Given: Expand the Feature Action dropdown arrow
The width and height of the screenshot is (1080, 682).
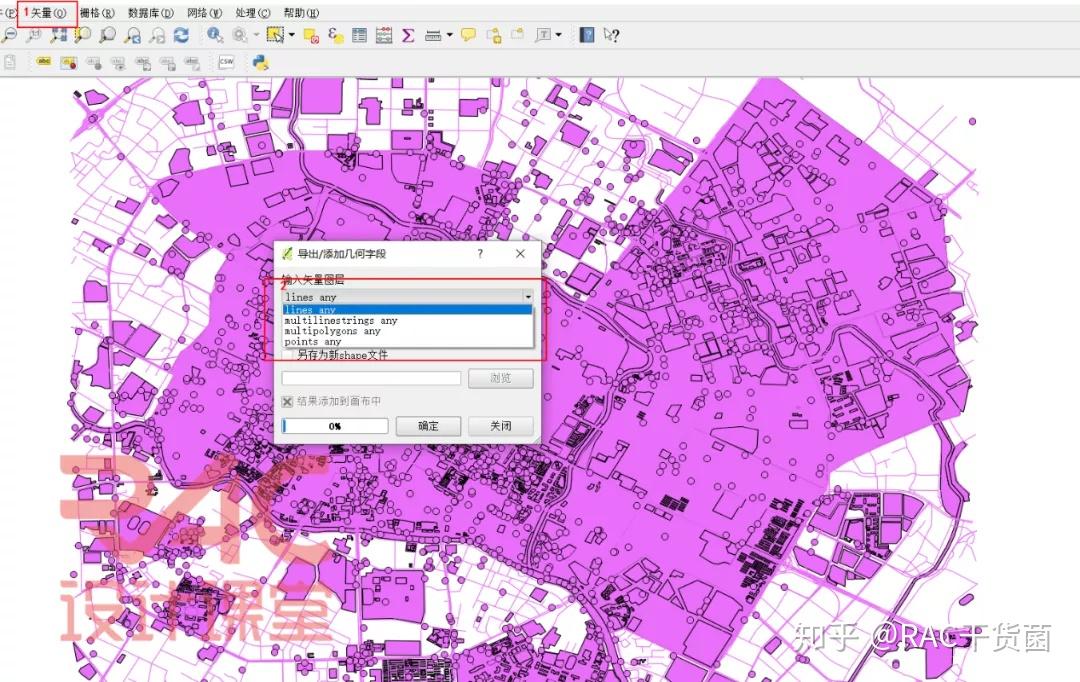Looking at the screenshot, I should (x=256, y=35).
